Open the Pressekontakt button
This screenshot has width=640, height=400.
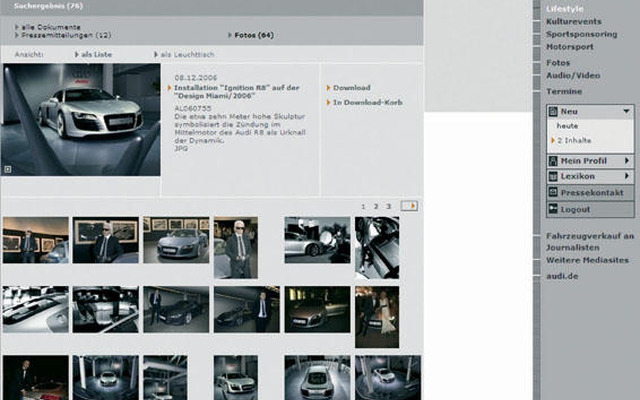pyautogui.click(x=590, y=193)
